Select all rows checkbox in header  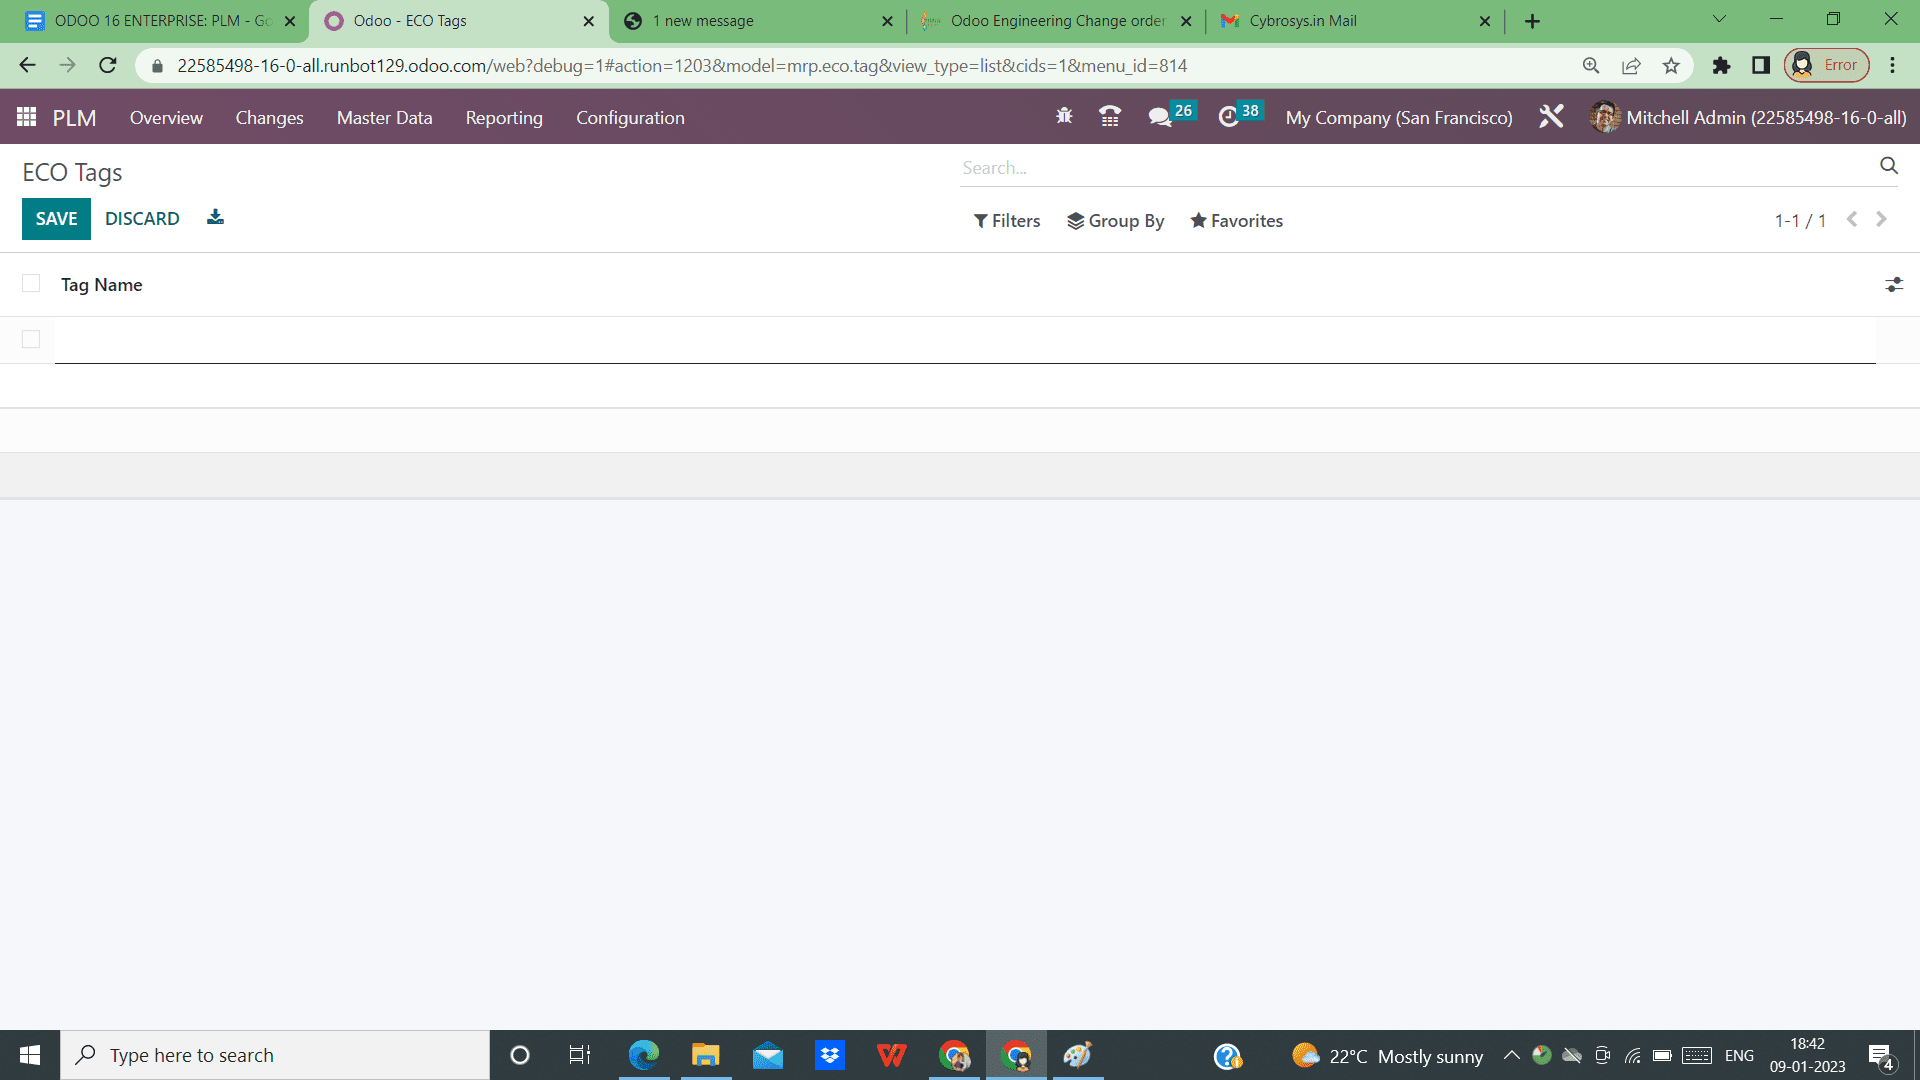31,284
